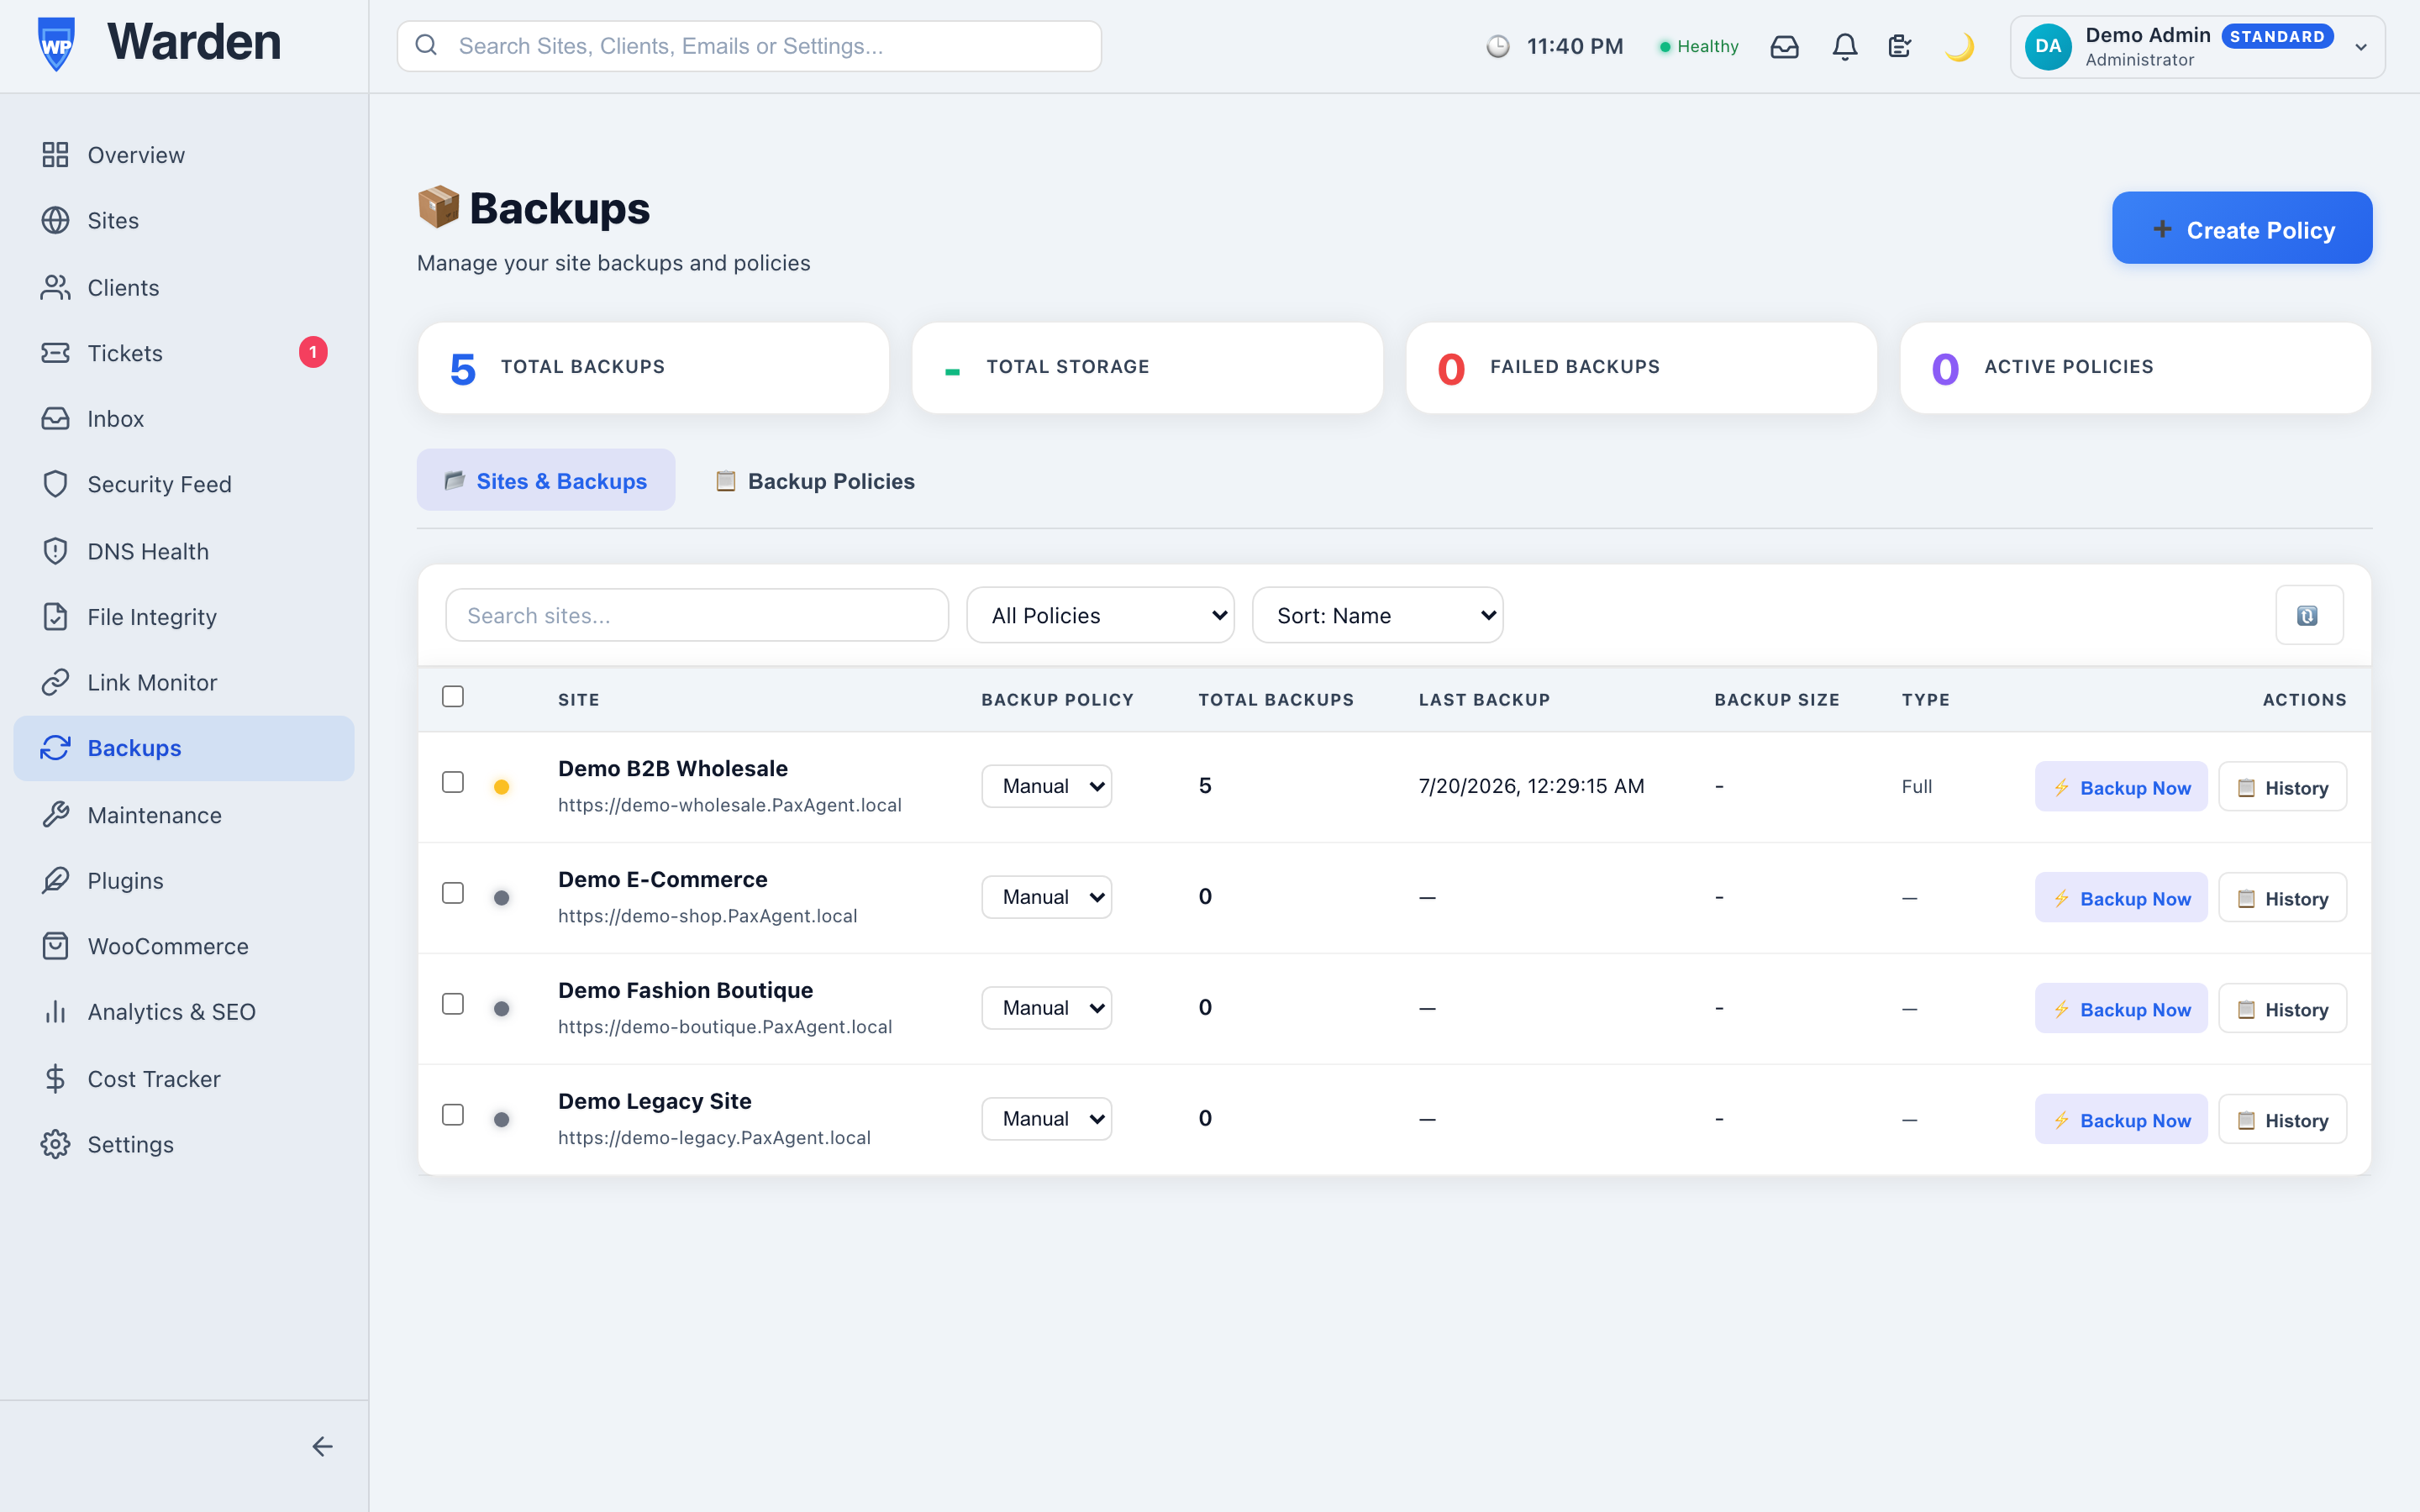Click the Healthy status indicator

point(1699,46)
